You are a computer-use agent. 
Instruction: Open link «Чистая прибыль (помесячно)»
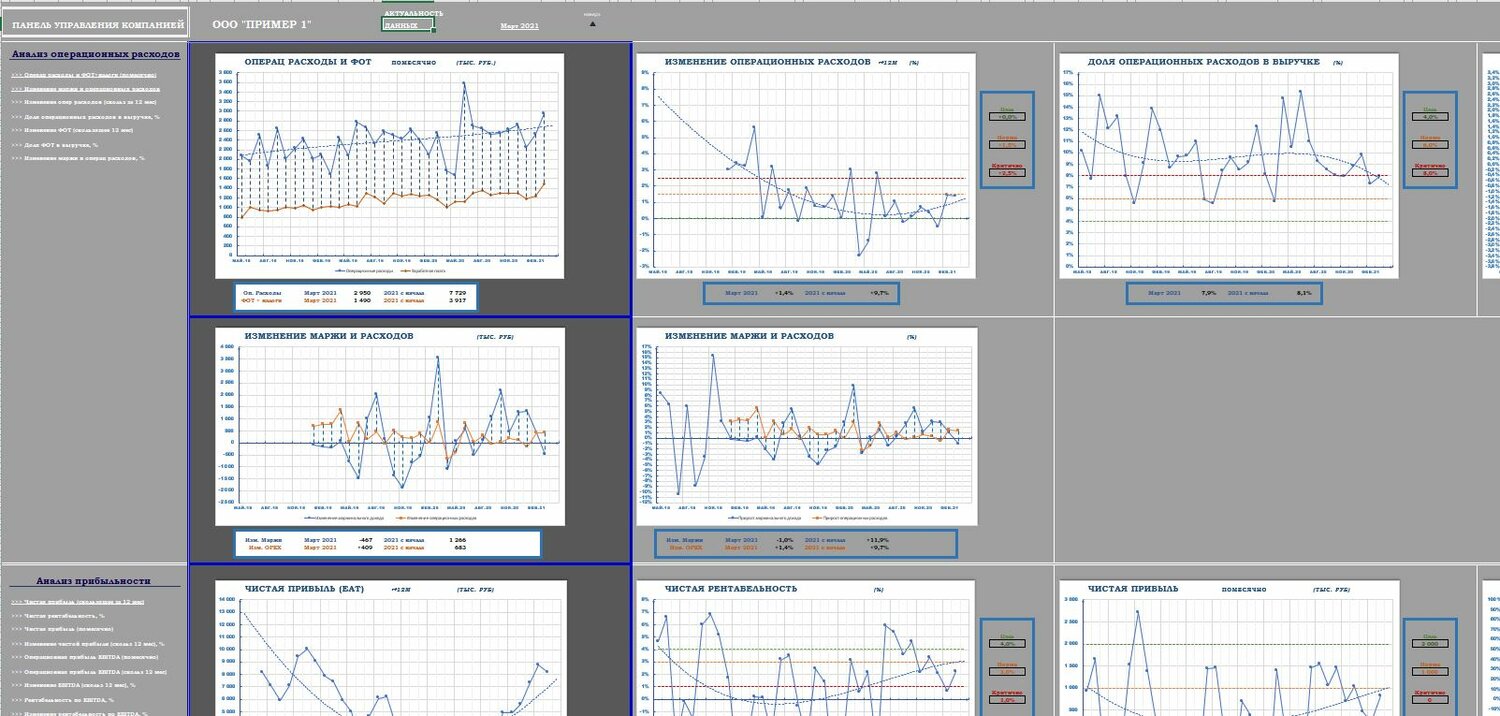pyautogui.click(x=64, y=629)
